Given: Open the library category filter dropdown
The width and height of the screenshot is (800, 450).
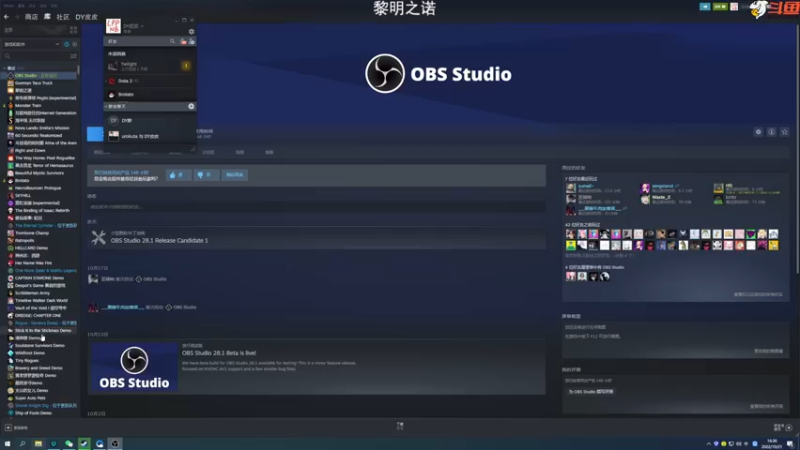Looking at the screenshot, I should pyautogui.click(x=32, y=44).
